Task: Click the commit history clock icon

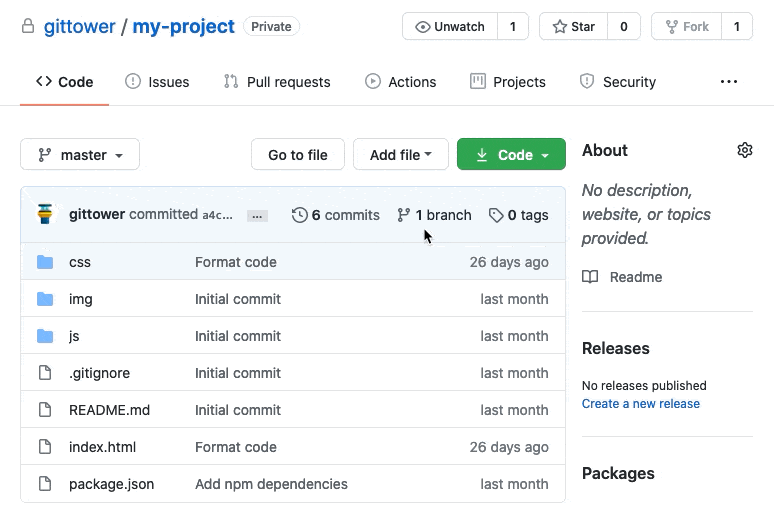Action: coord(299,215)
